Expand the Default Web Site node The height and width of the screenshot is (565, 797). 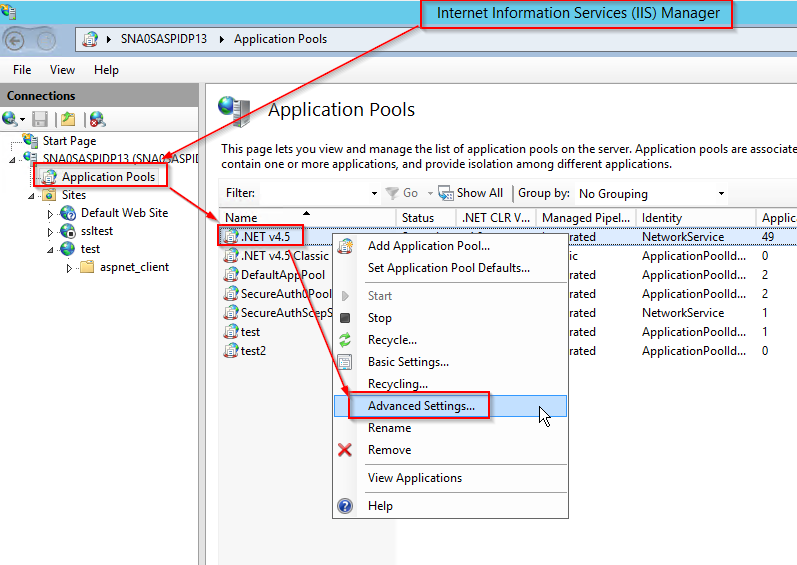pos(50,214)
